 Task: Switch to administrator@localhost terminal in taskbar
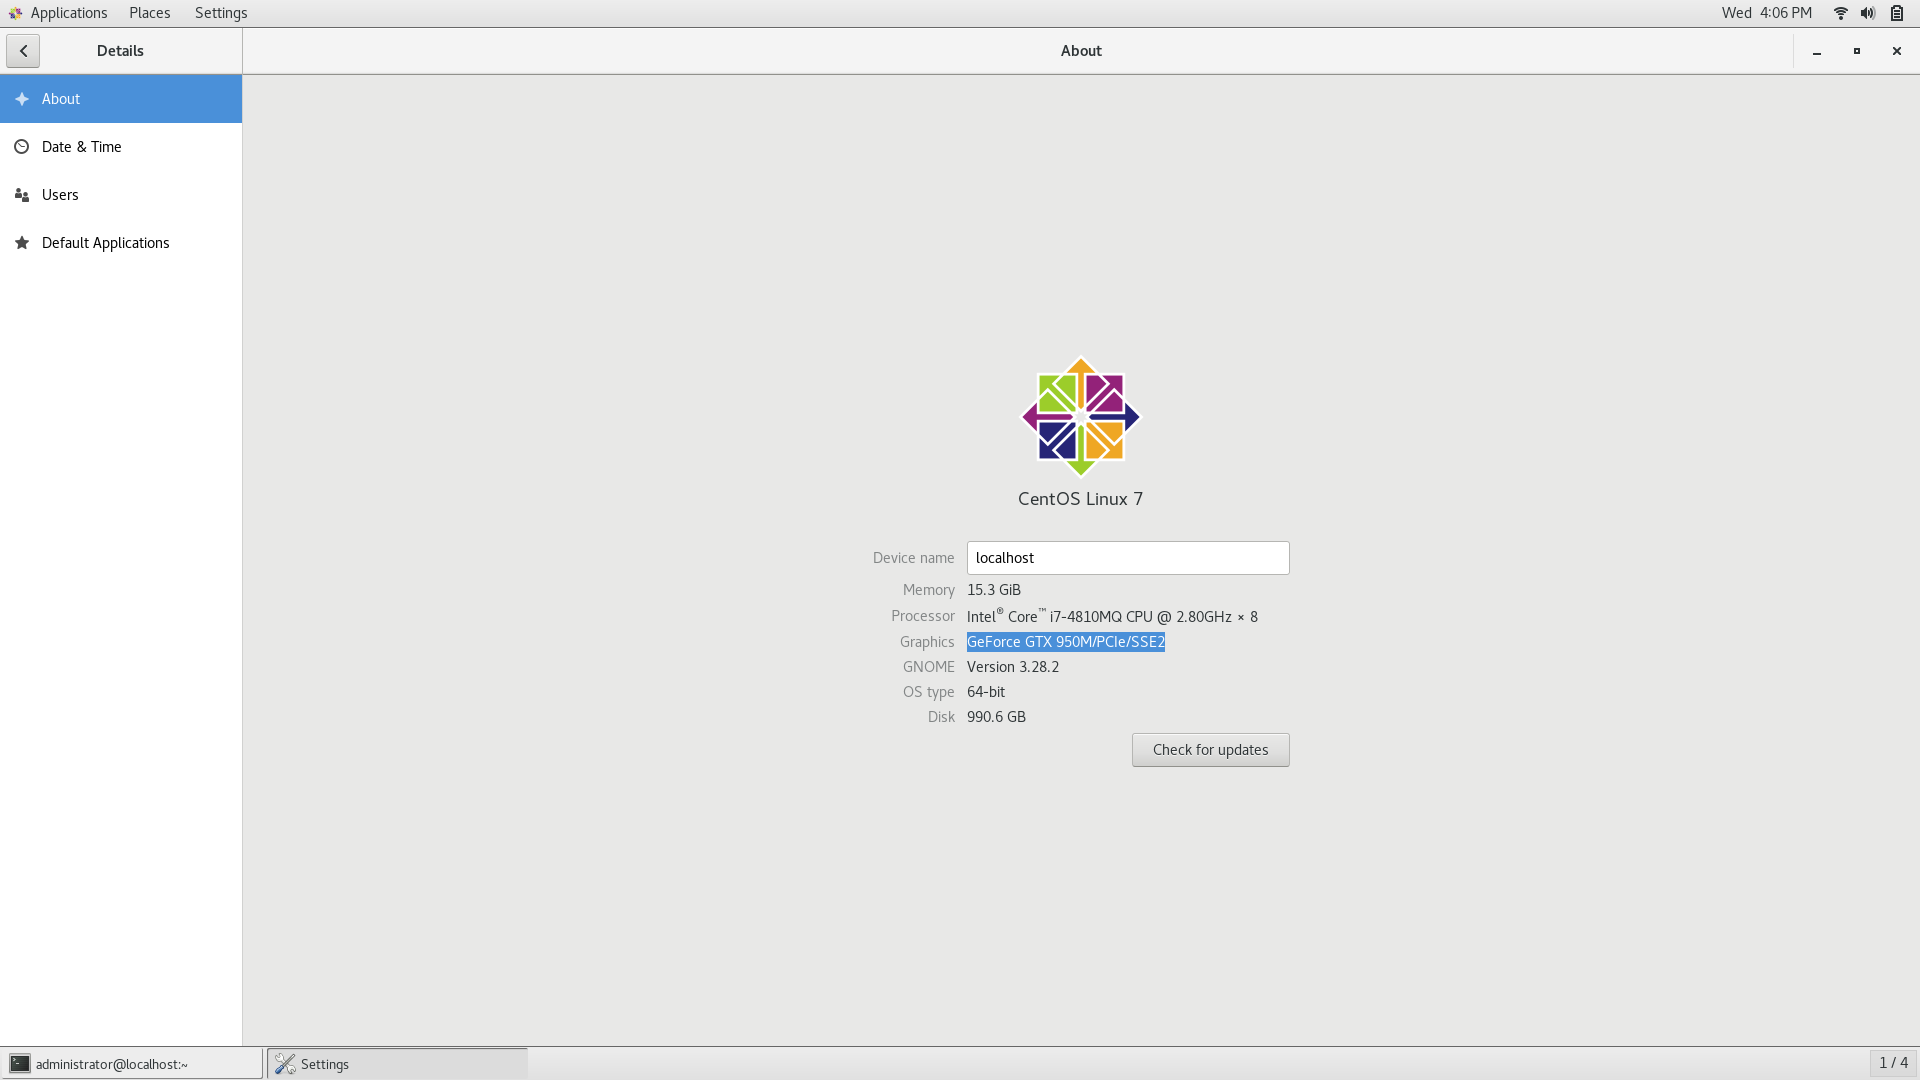(133, 1064)
